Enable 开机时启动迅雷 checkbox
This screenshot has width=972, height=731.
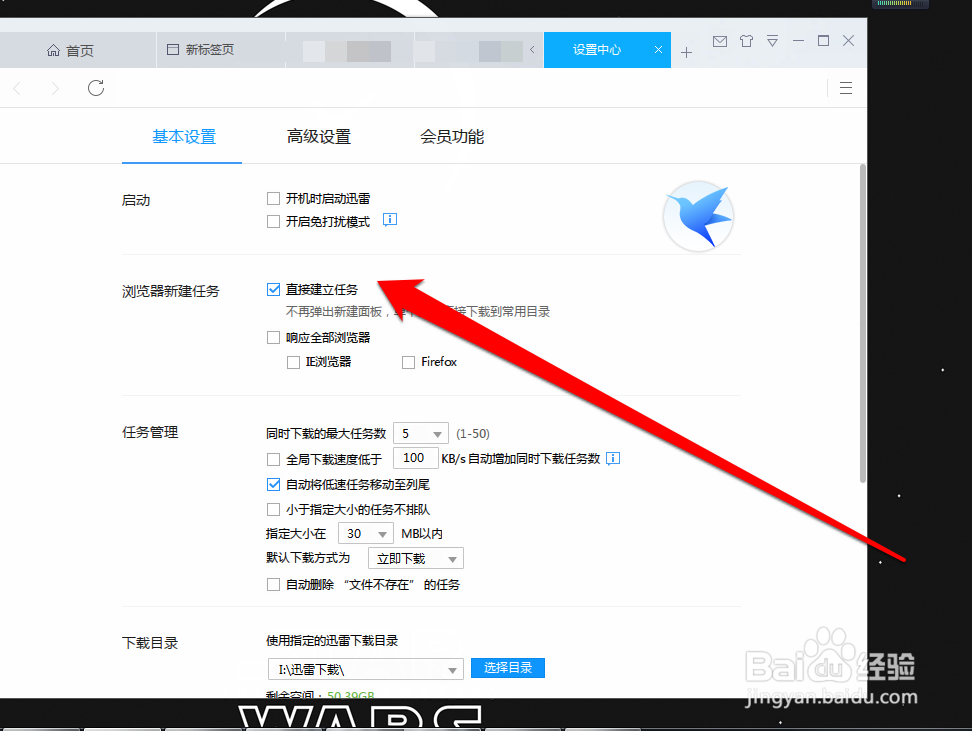[x=273, y=198]
